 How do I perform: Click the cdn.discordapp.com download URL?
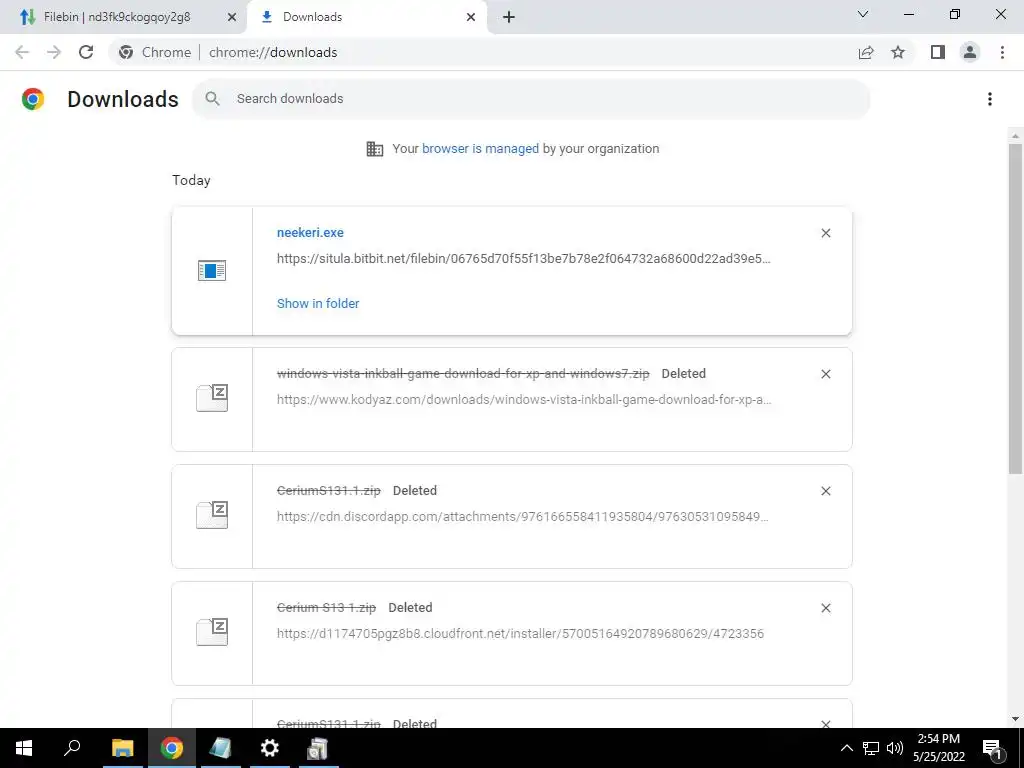point(522,517)
